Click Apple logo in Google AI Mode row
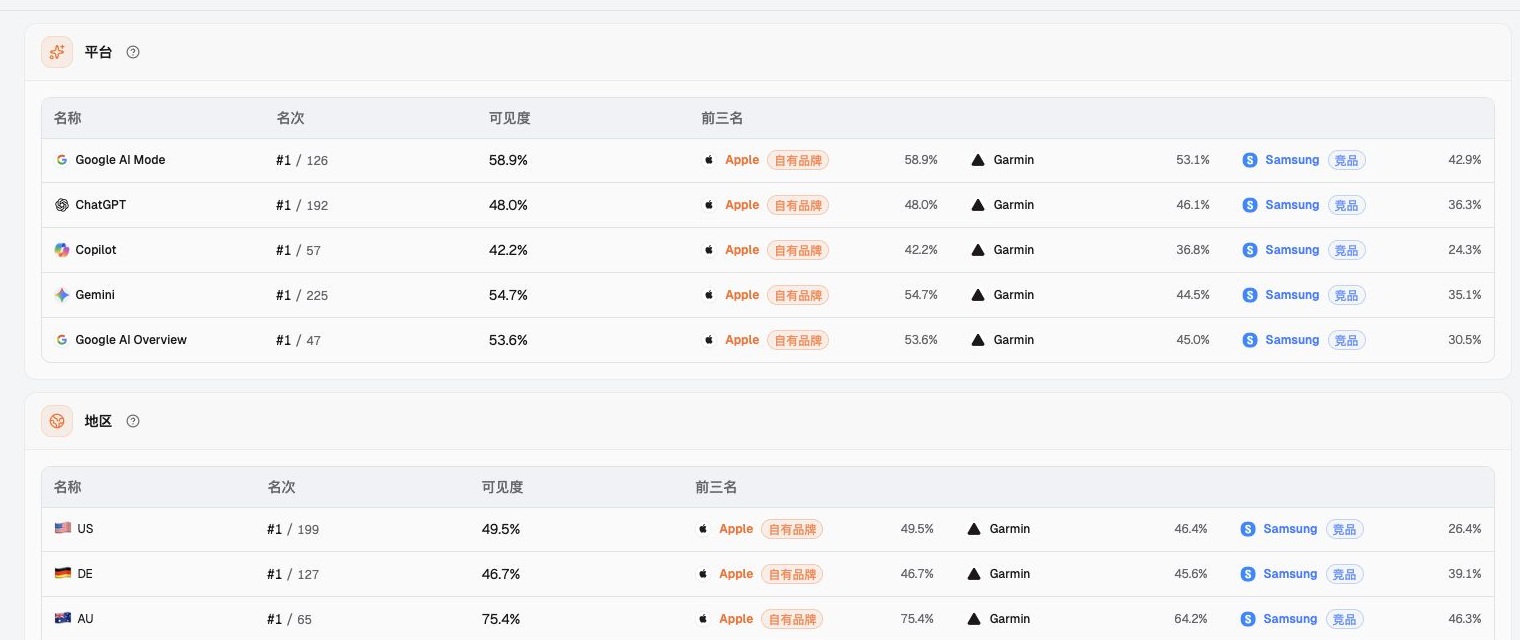Screen dimensions: 1520x640 pyautogui.click(x=710, y=160)
